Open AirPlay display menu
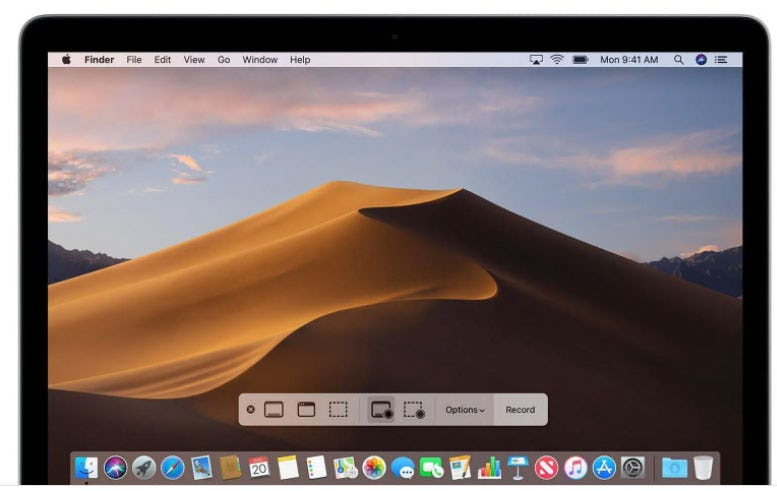This screenshot has width=777, height=491. coord(536,59)
